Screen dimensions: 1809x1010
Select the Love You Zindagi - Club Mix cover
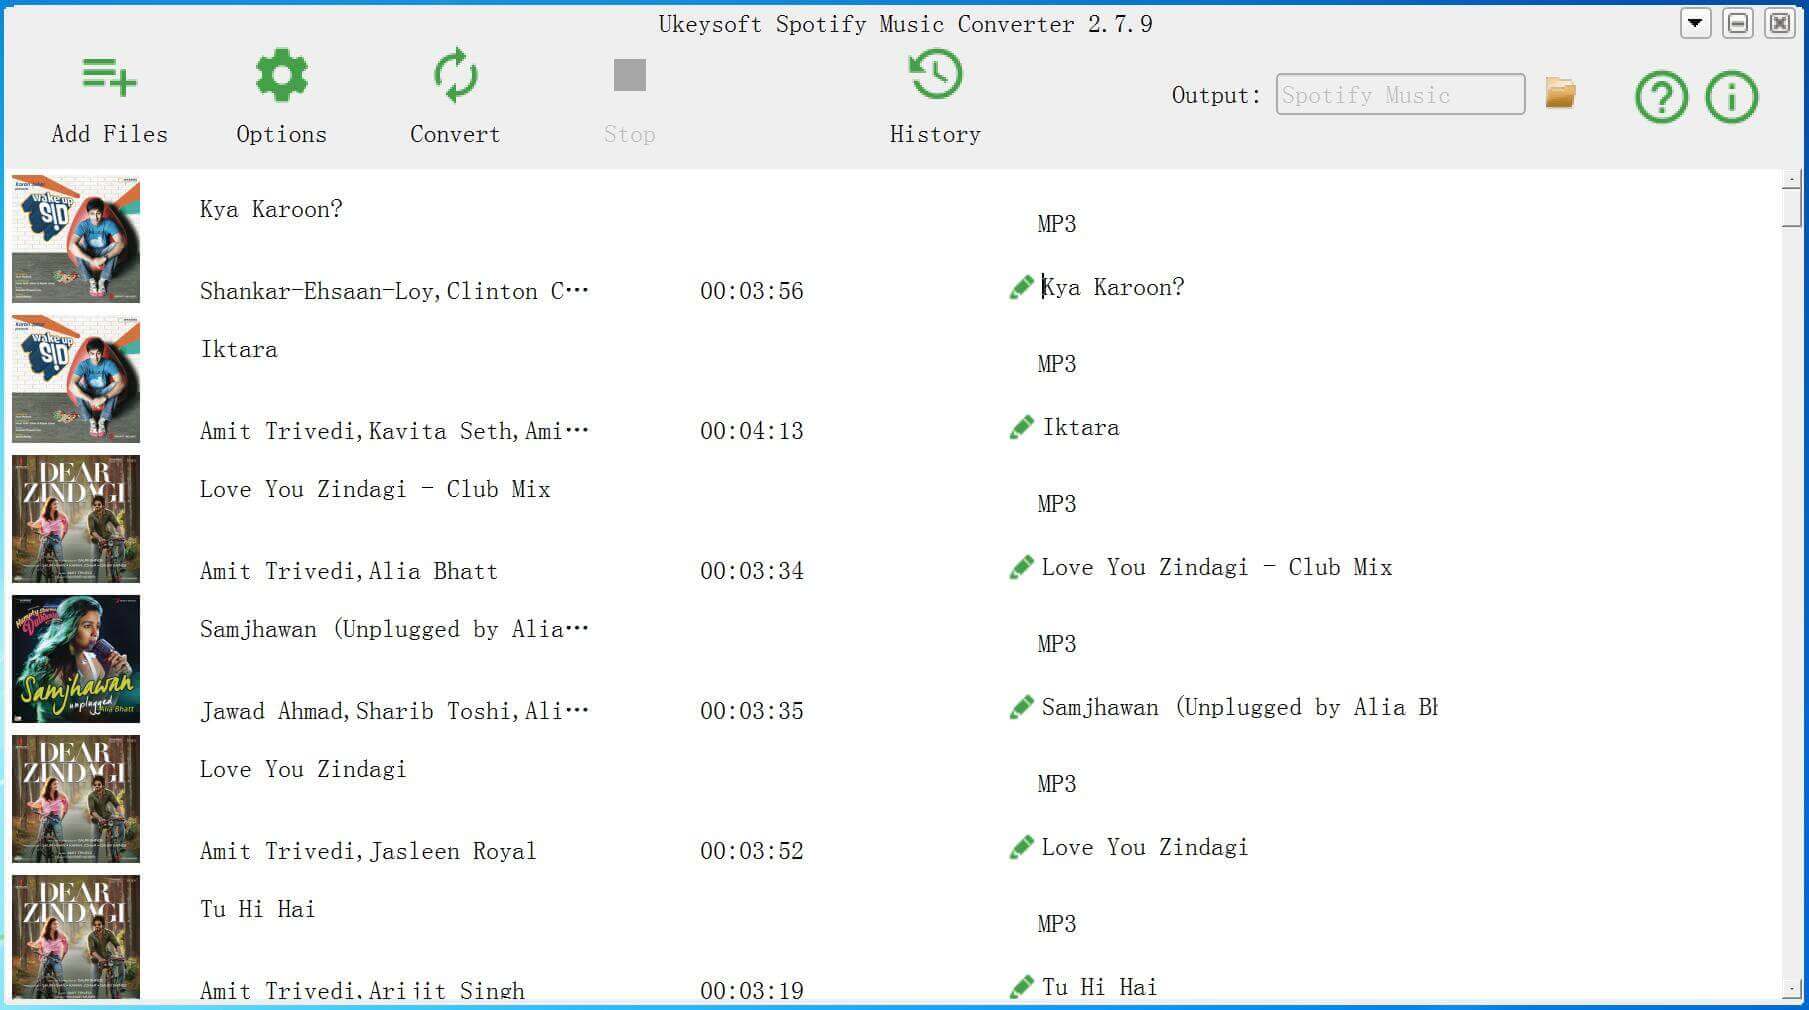(x=76, y=519)
